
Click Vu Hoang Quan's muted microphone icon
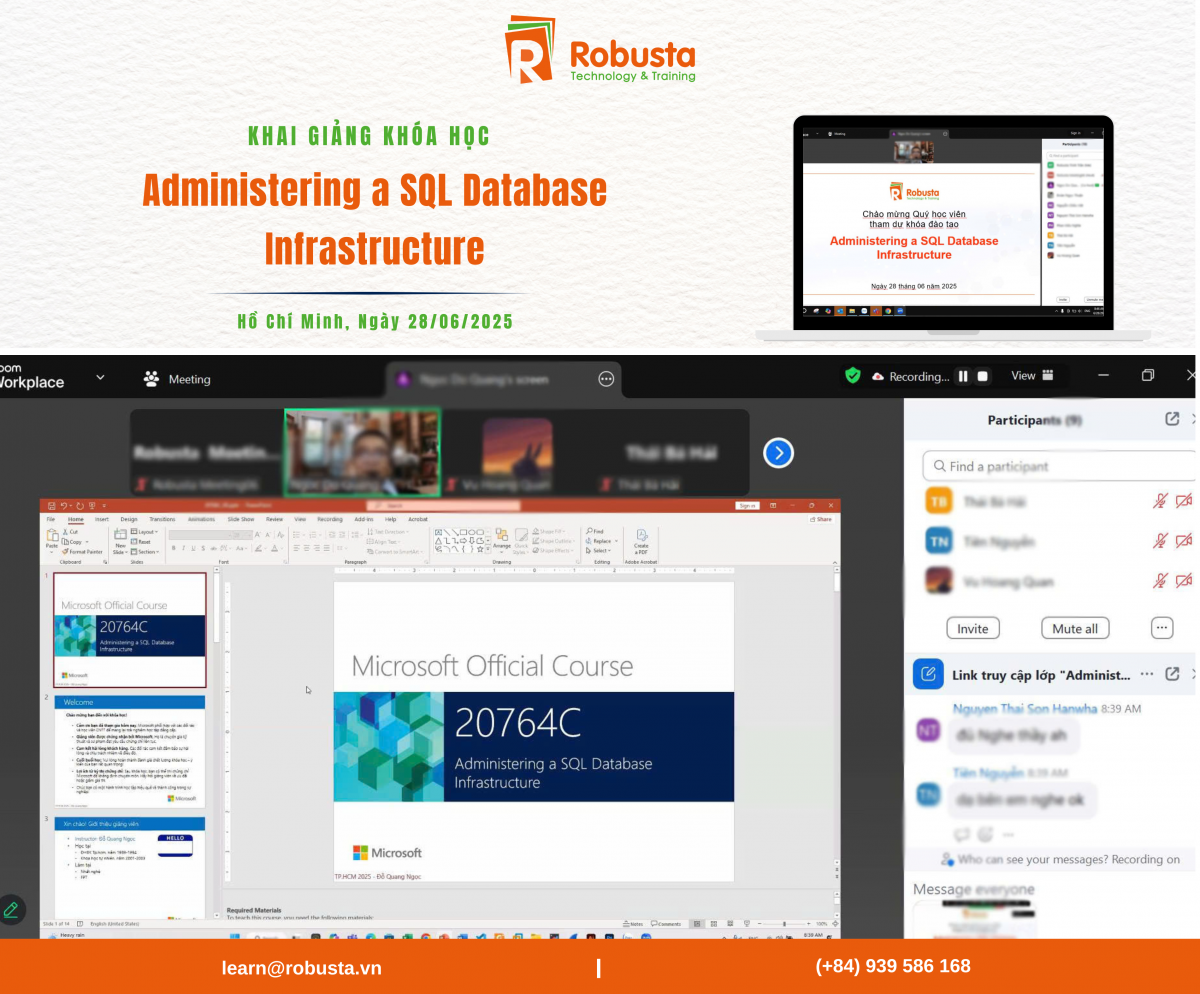pyautogui.click(x=1160, y=580)
